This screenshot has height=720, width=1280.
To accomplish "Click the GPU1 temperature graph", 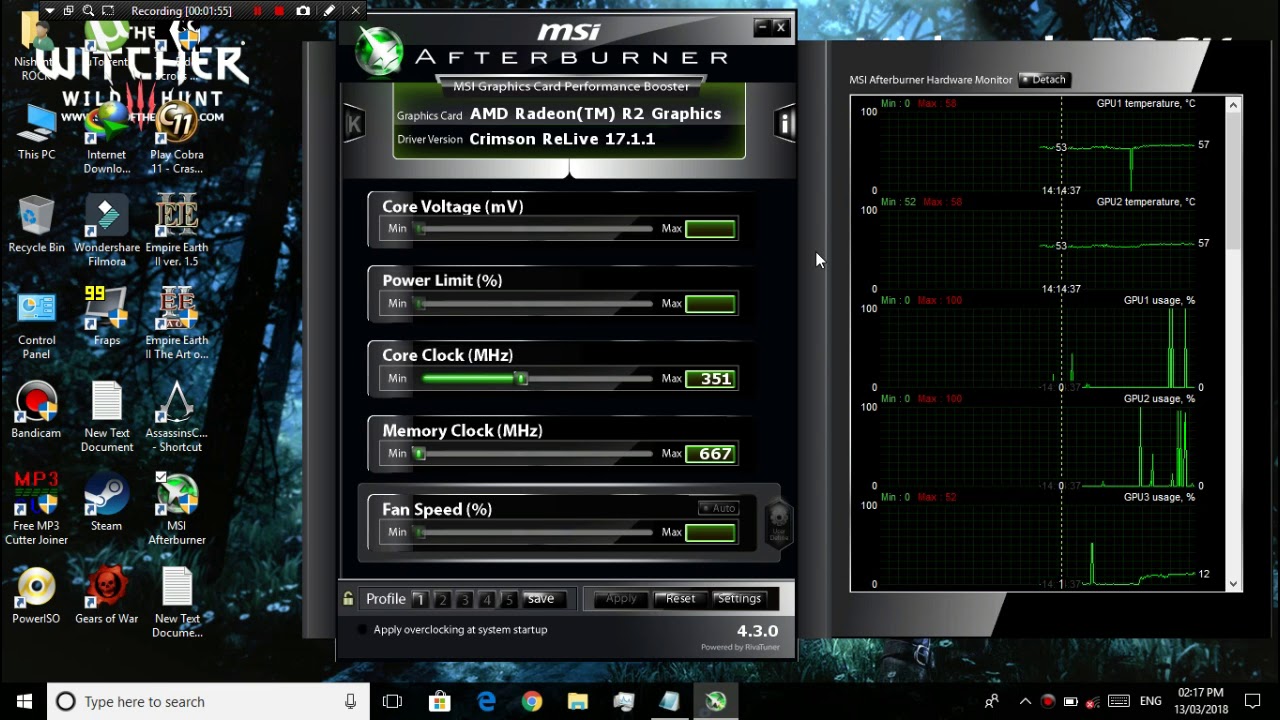I will (1038, 151).
